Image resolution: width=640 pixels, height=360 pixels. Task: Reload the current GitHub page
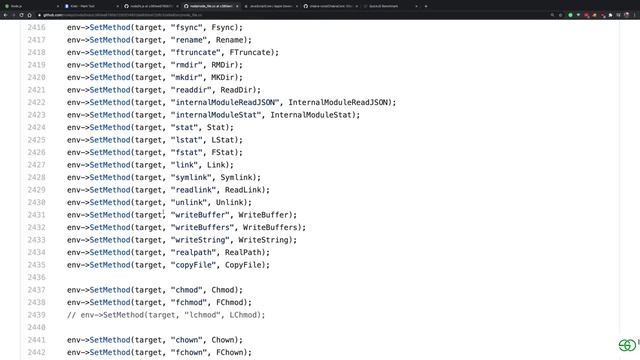21,15
